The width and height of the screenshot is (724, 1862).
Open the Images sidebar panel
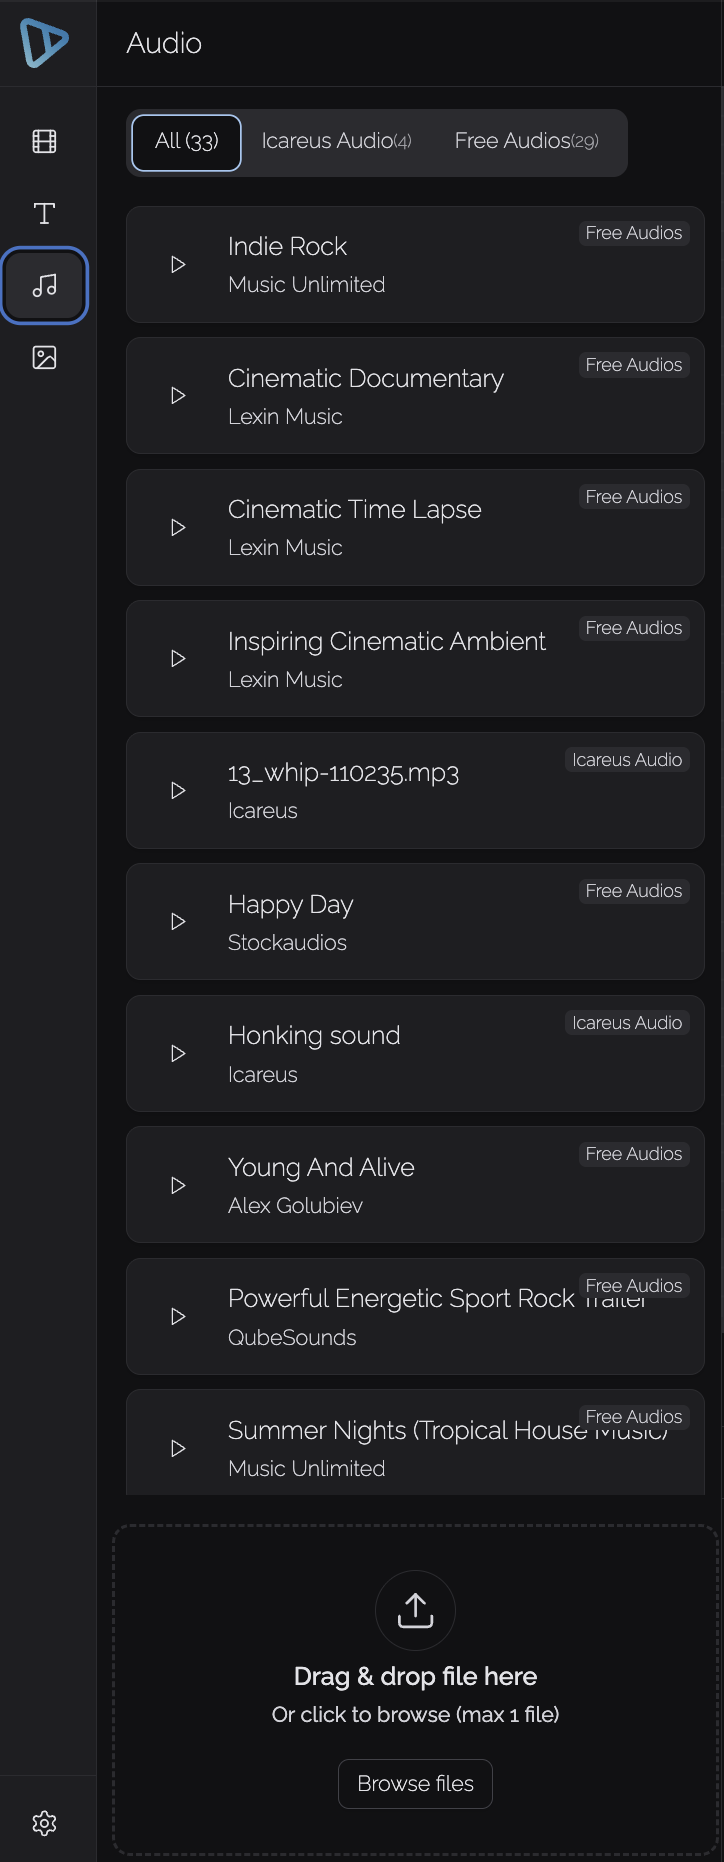coord(44,358)
